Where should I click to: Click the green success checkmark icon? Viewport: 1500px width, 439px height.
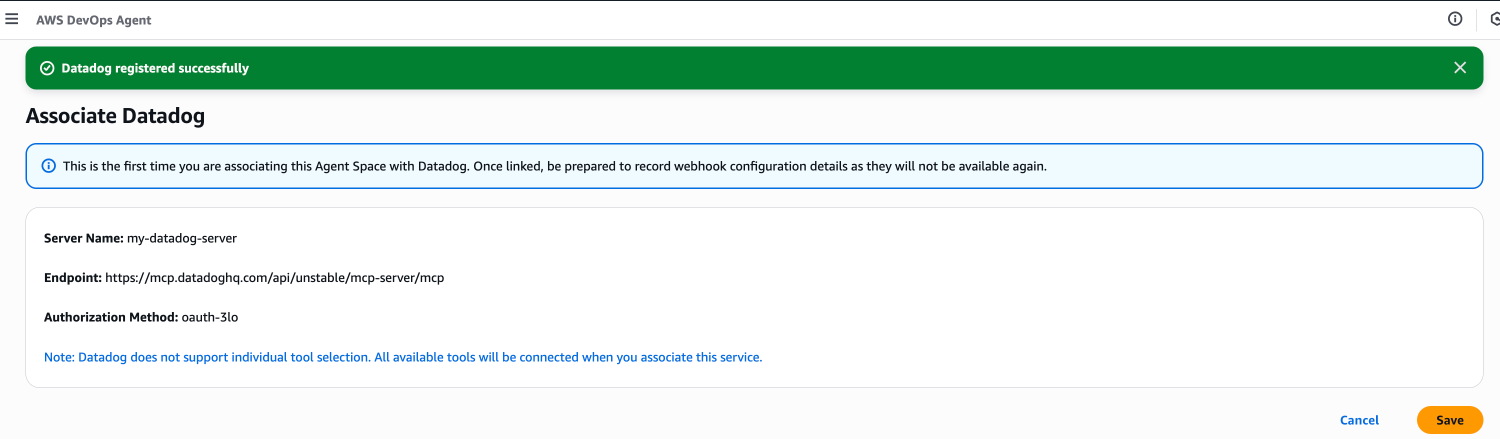pyautogui.click(x=46, y=68)
